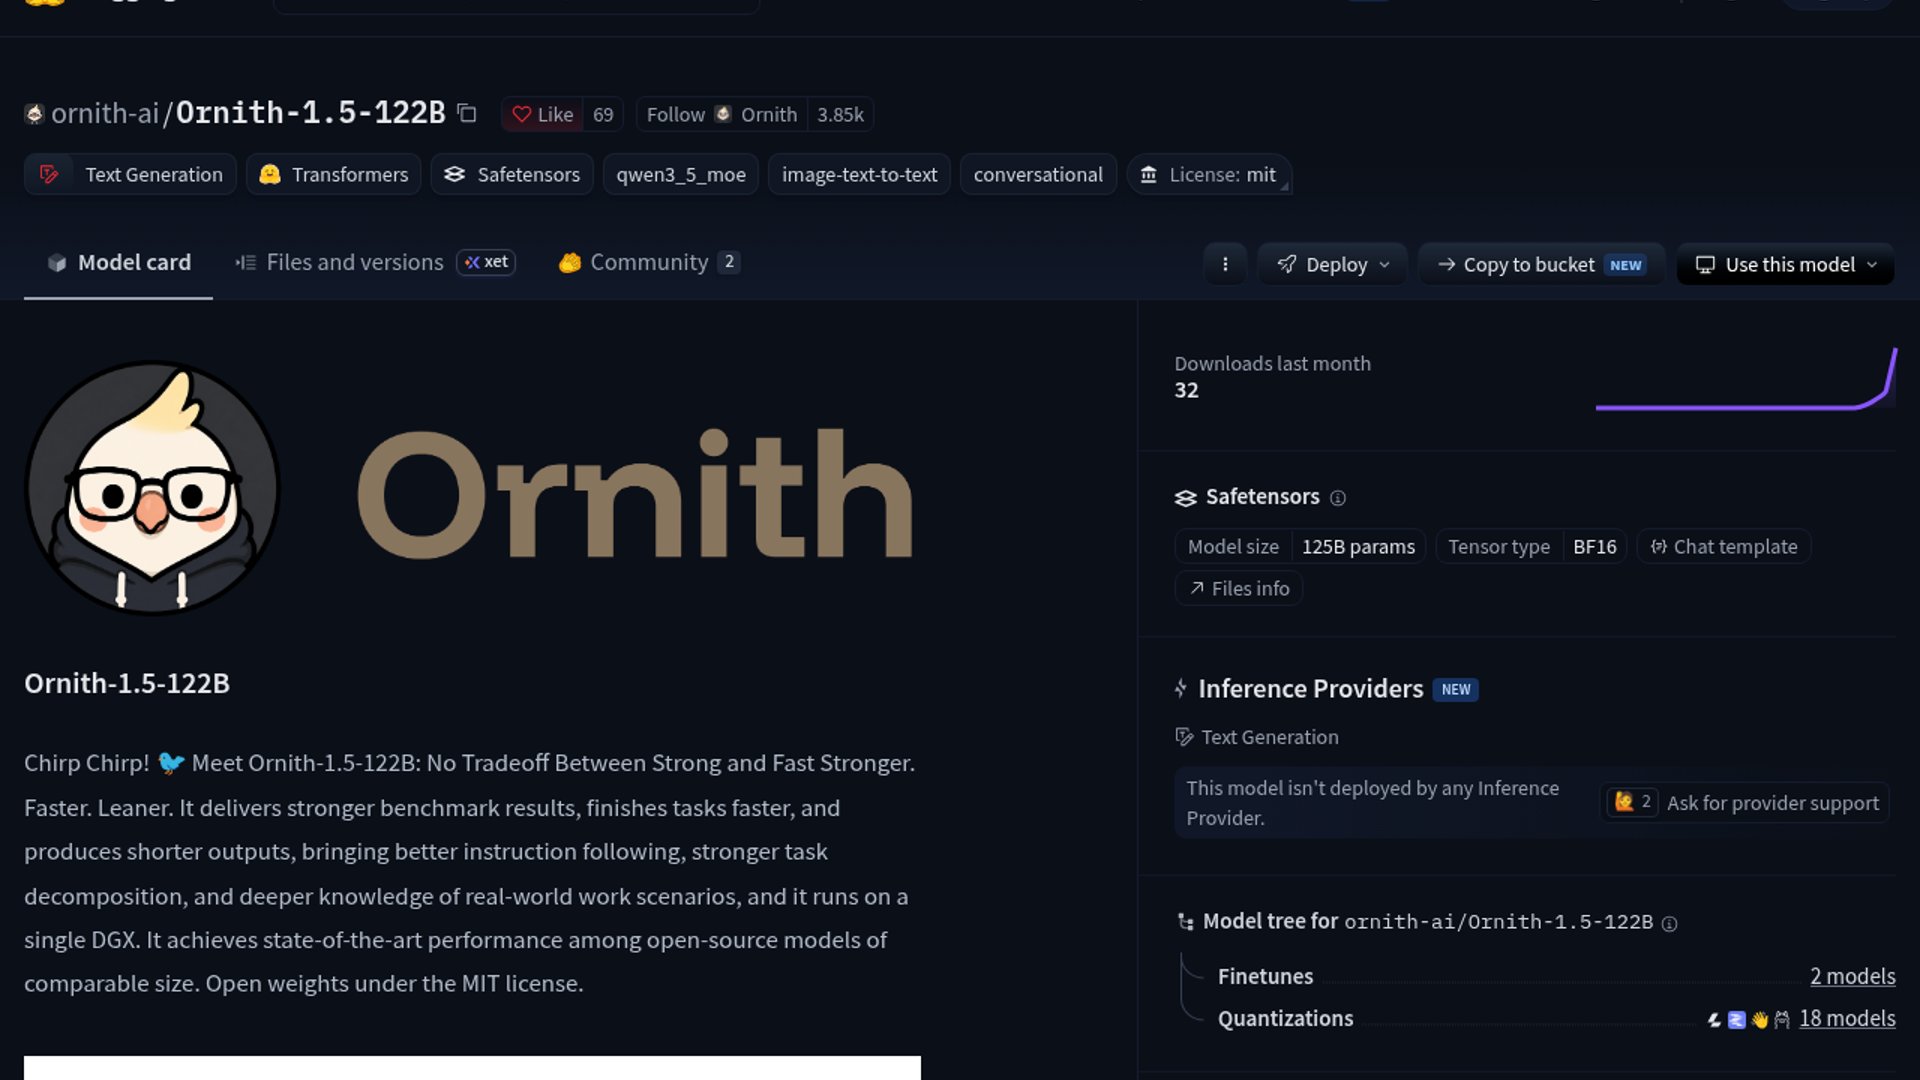Click Text Generation under Inference Providers

click(x=1257, y=737)
